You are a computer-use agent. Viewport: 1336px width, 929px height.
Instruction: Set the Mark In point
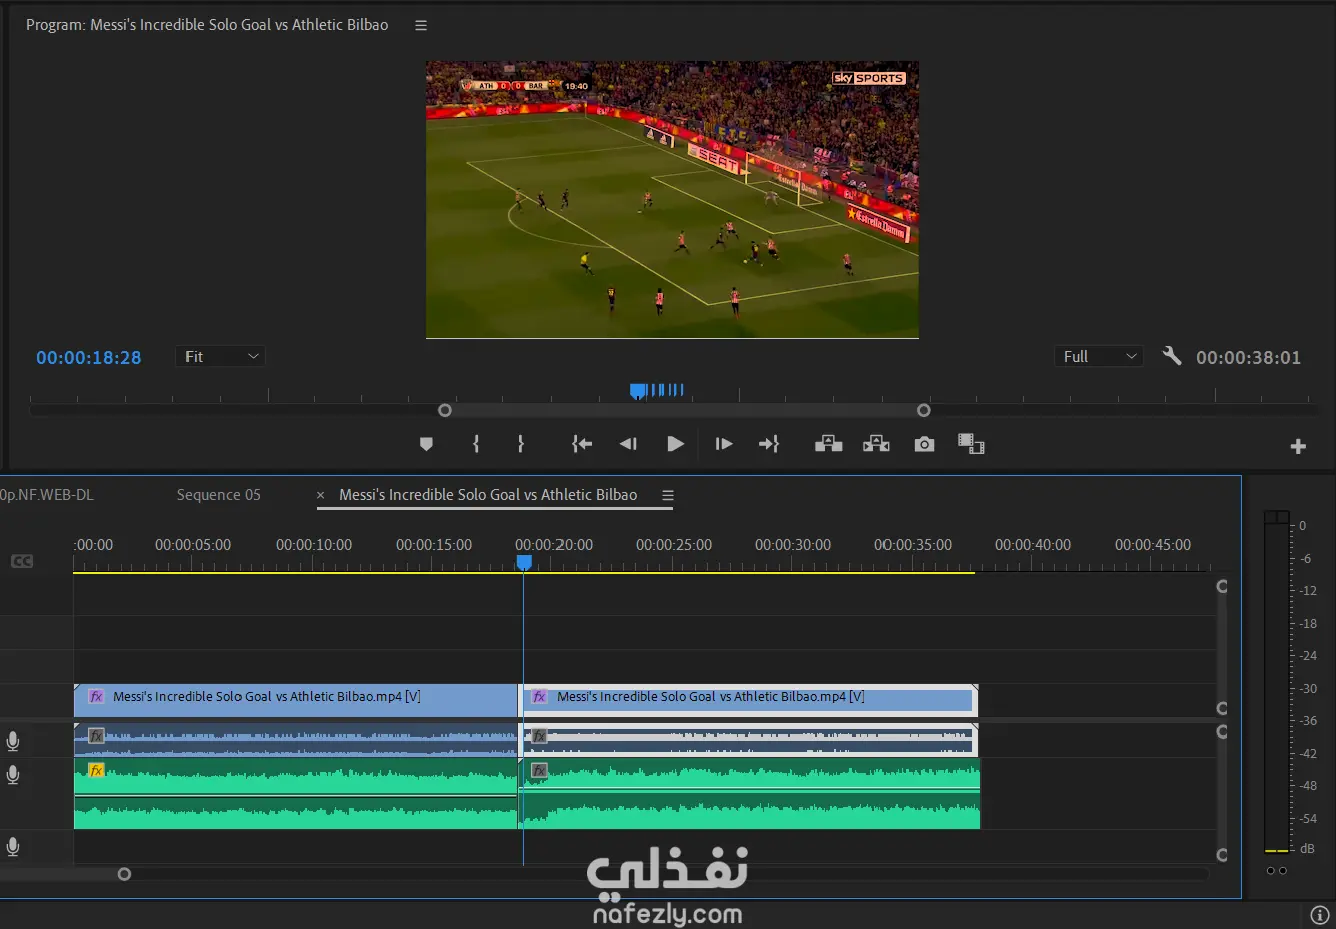tap(476, 444)
